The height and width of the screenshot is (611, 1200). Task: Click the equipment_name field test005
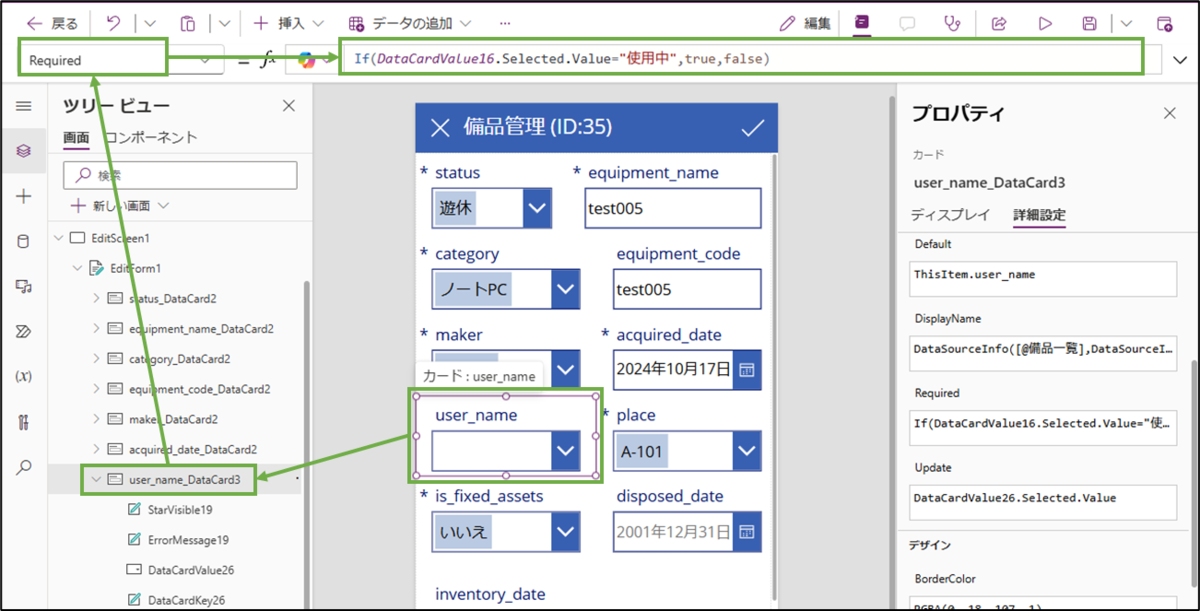[x=673, y=208]
